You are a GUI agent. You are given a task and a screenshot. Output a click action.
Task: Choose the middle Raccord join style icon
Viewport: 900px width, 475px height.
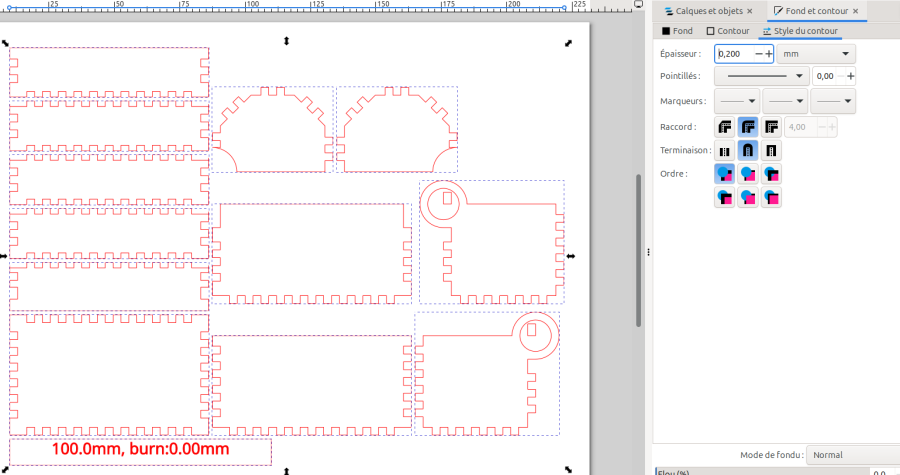tap(748, 127)
